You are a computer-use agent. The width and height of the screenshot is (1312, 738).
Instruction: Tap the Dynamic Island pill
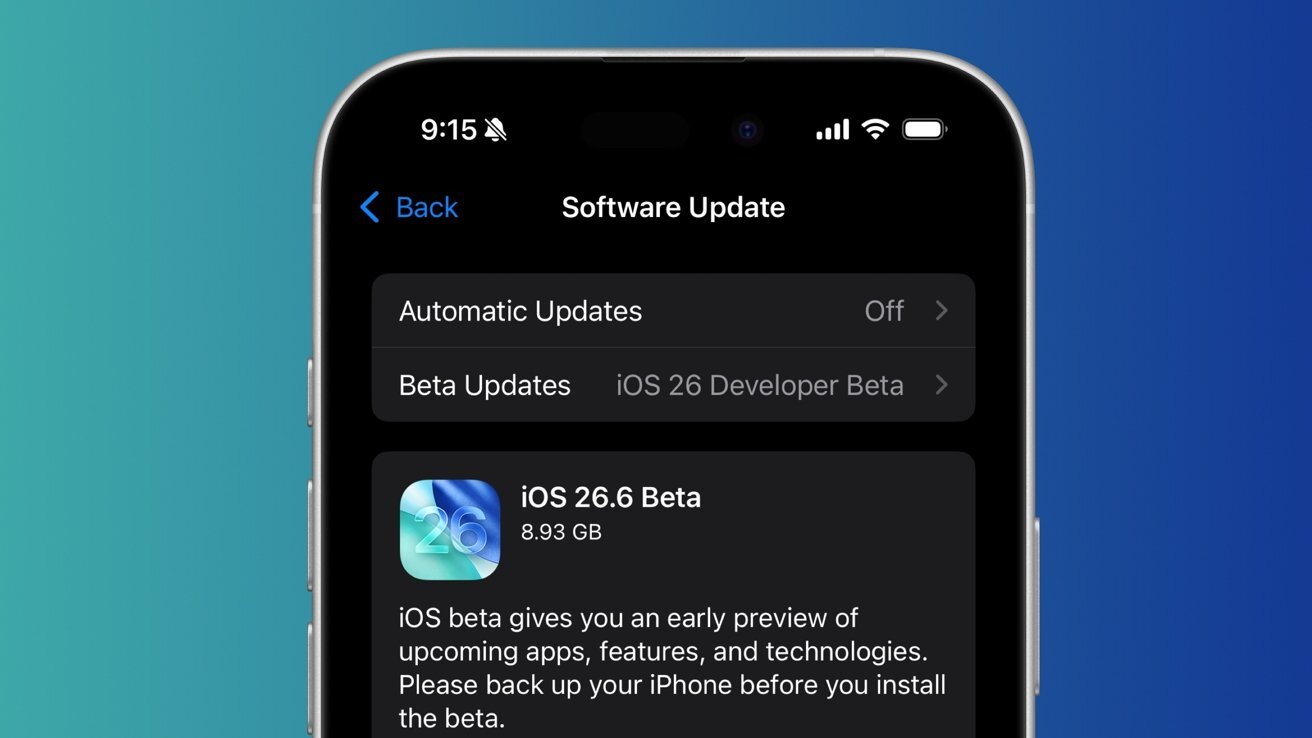634,130
